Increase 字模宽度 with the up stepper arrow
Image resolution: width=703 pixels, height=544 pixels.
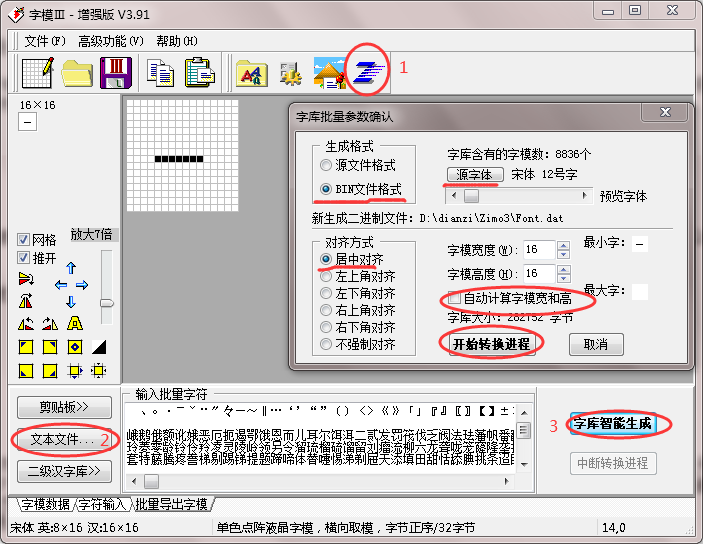(x=564, y=245)
